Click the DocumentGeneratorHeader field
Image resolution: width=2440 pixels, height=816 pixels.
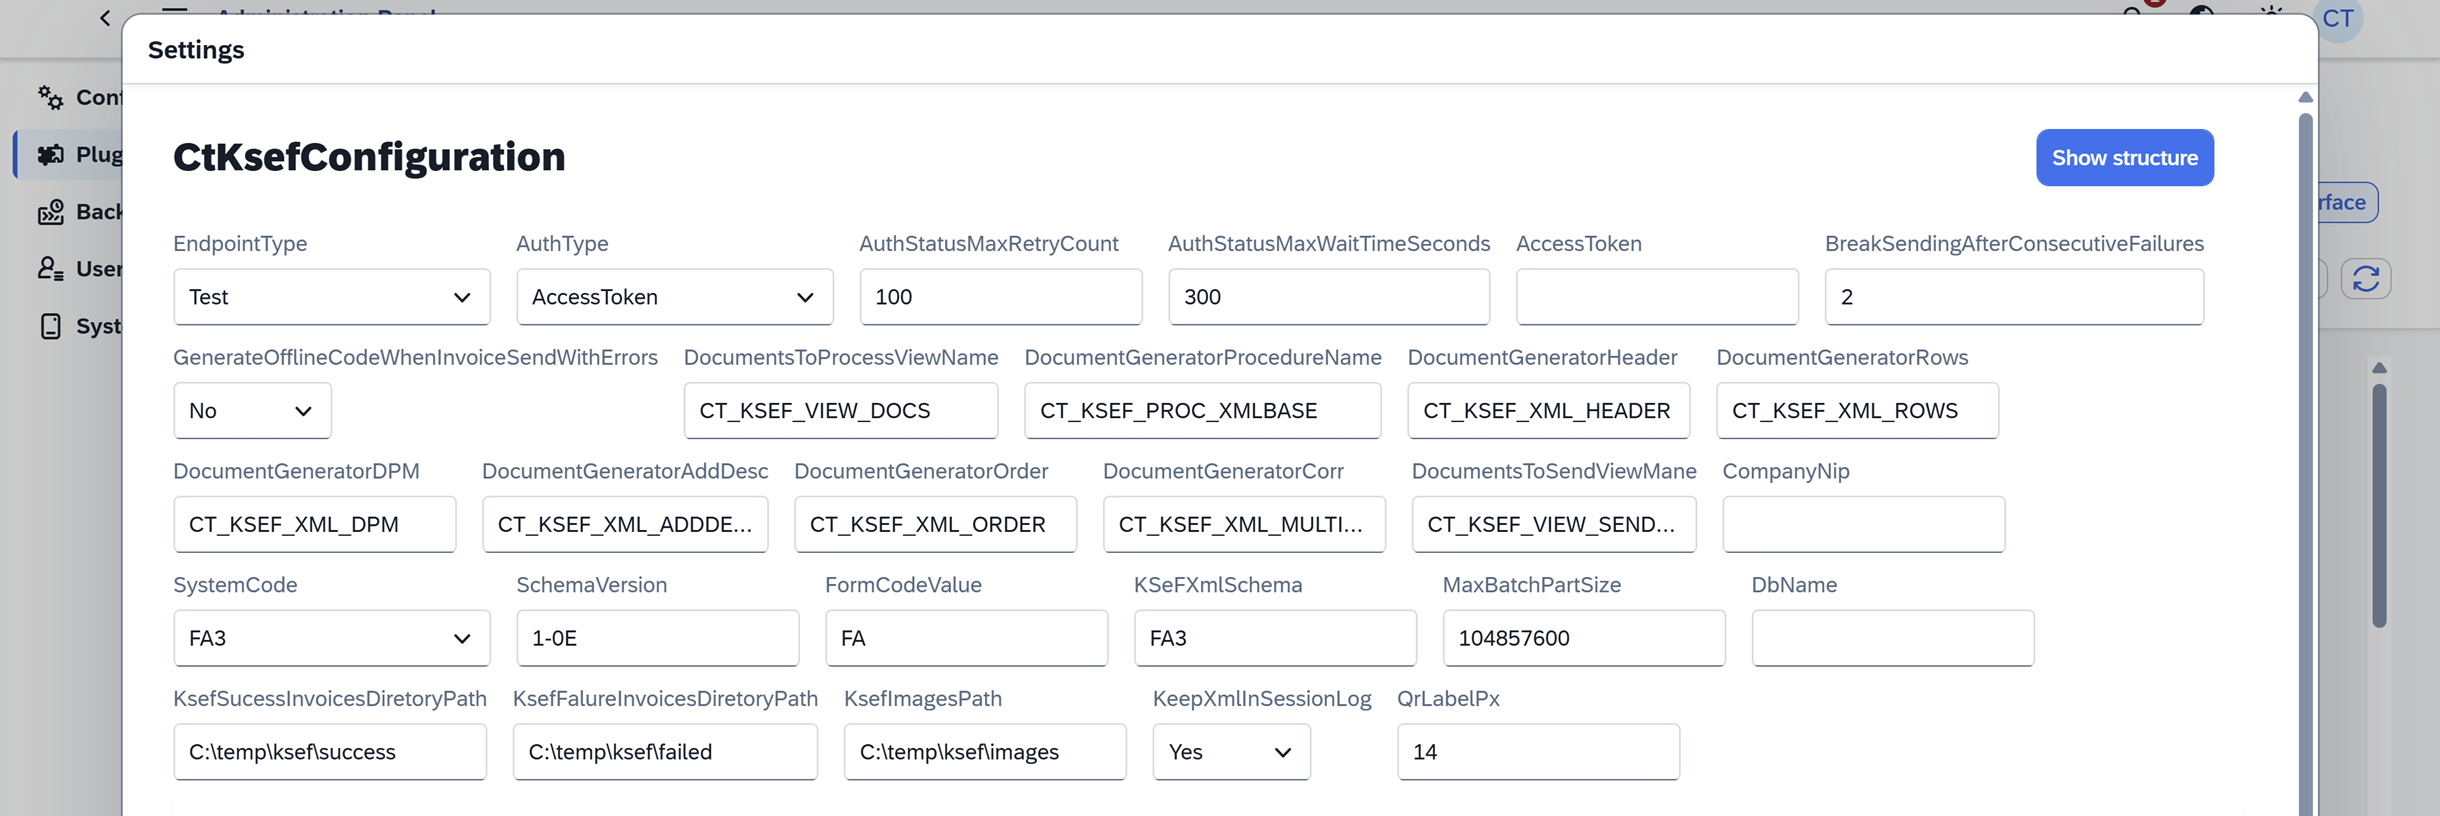(1548, 410)
